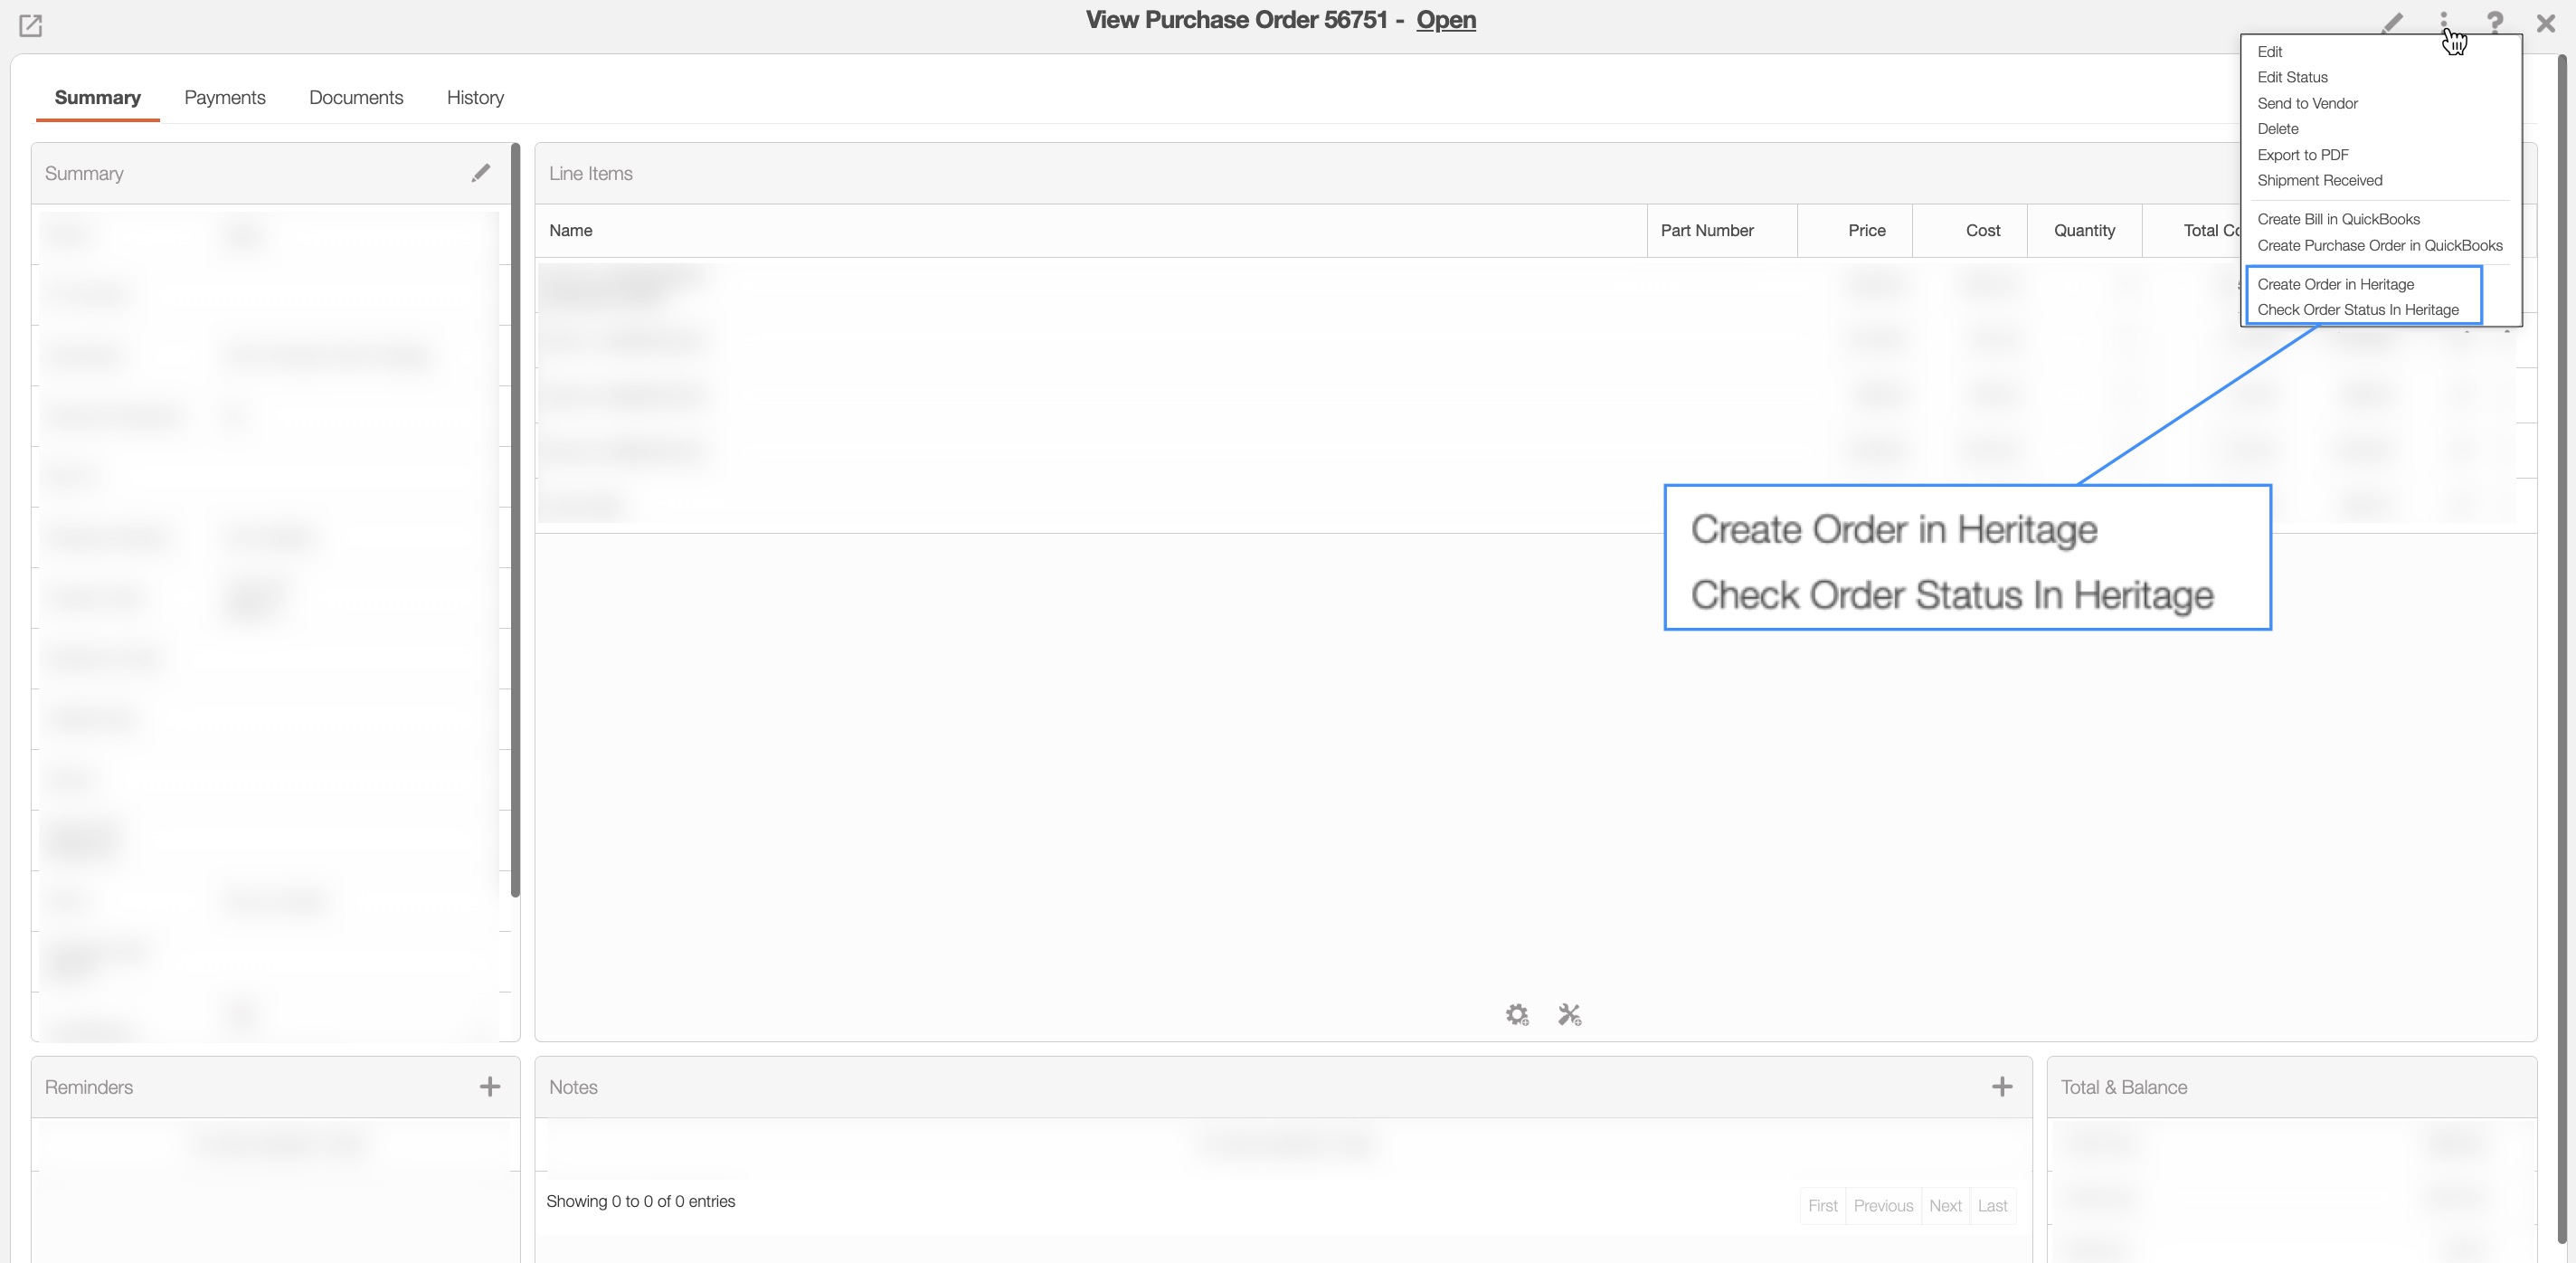Go to the History tab
This screenshot has height=1263, width=2576.
475,98
